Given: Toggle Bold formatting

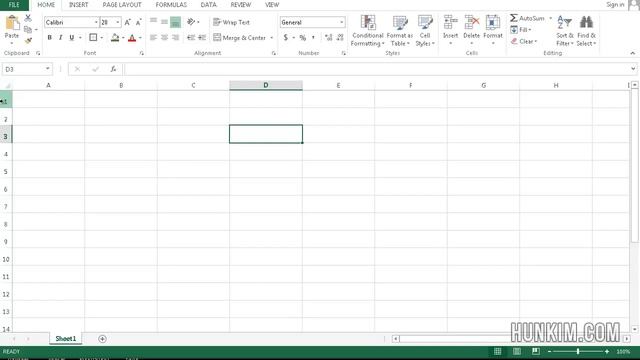Looking at the screenshot, I should (49, 38).
